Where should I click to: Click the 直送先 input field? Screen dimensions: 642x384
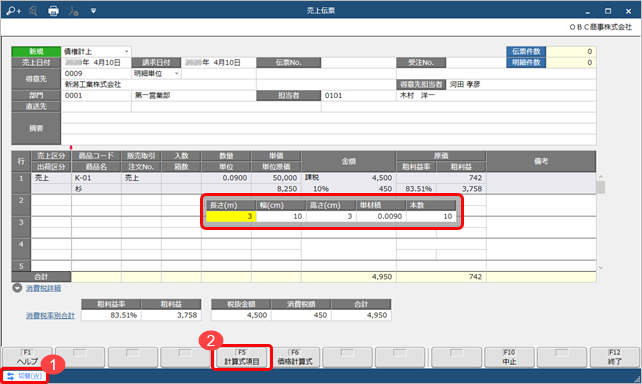coord(96,106)
